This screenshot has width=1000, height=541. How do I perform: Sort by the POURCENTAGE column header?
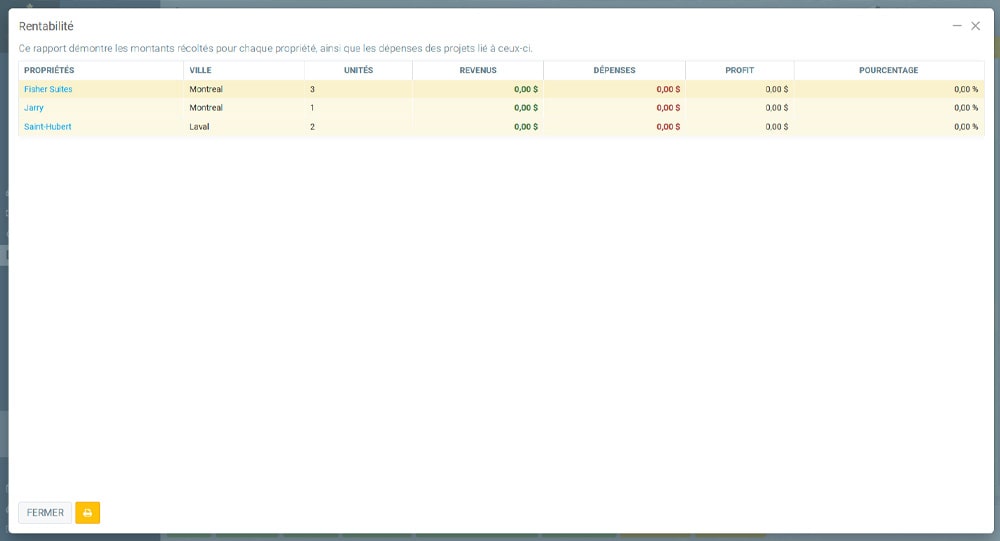point(888,71)
